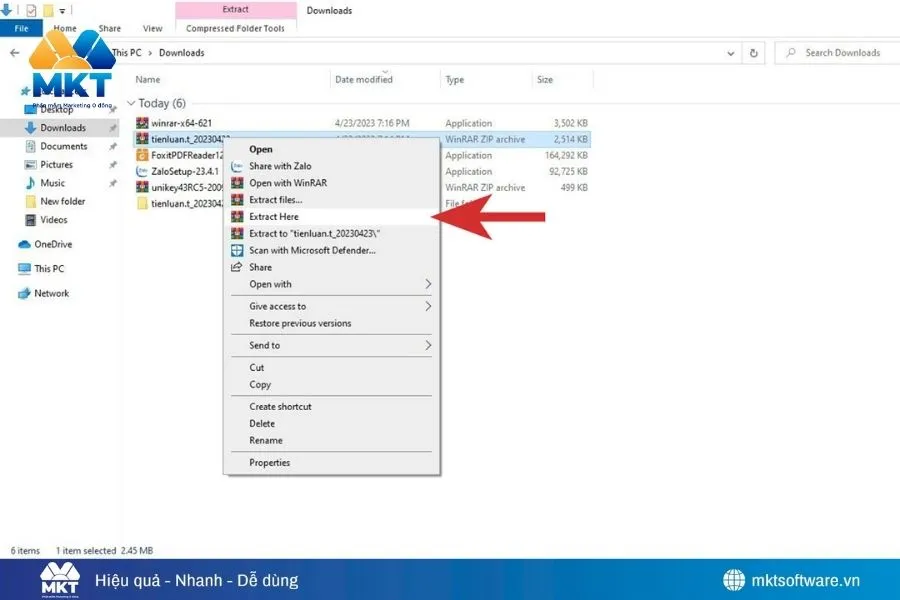Click the Zalo icon next to Share with Zalo
This screenshot has width=900, height=600.
pos(237,166)
